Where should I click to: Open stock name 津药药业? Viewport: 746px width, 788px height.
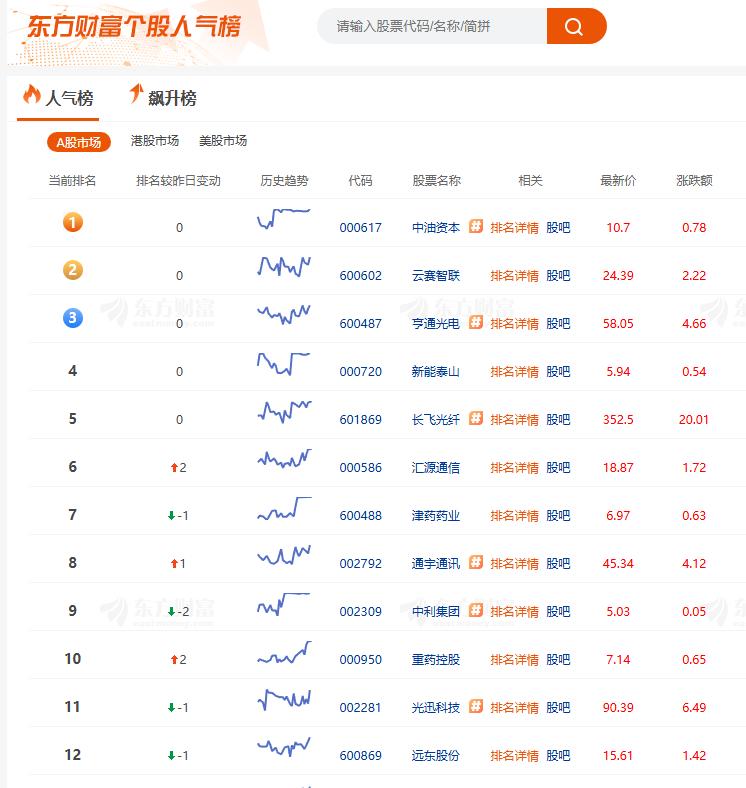tap(436, 516)
